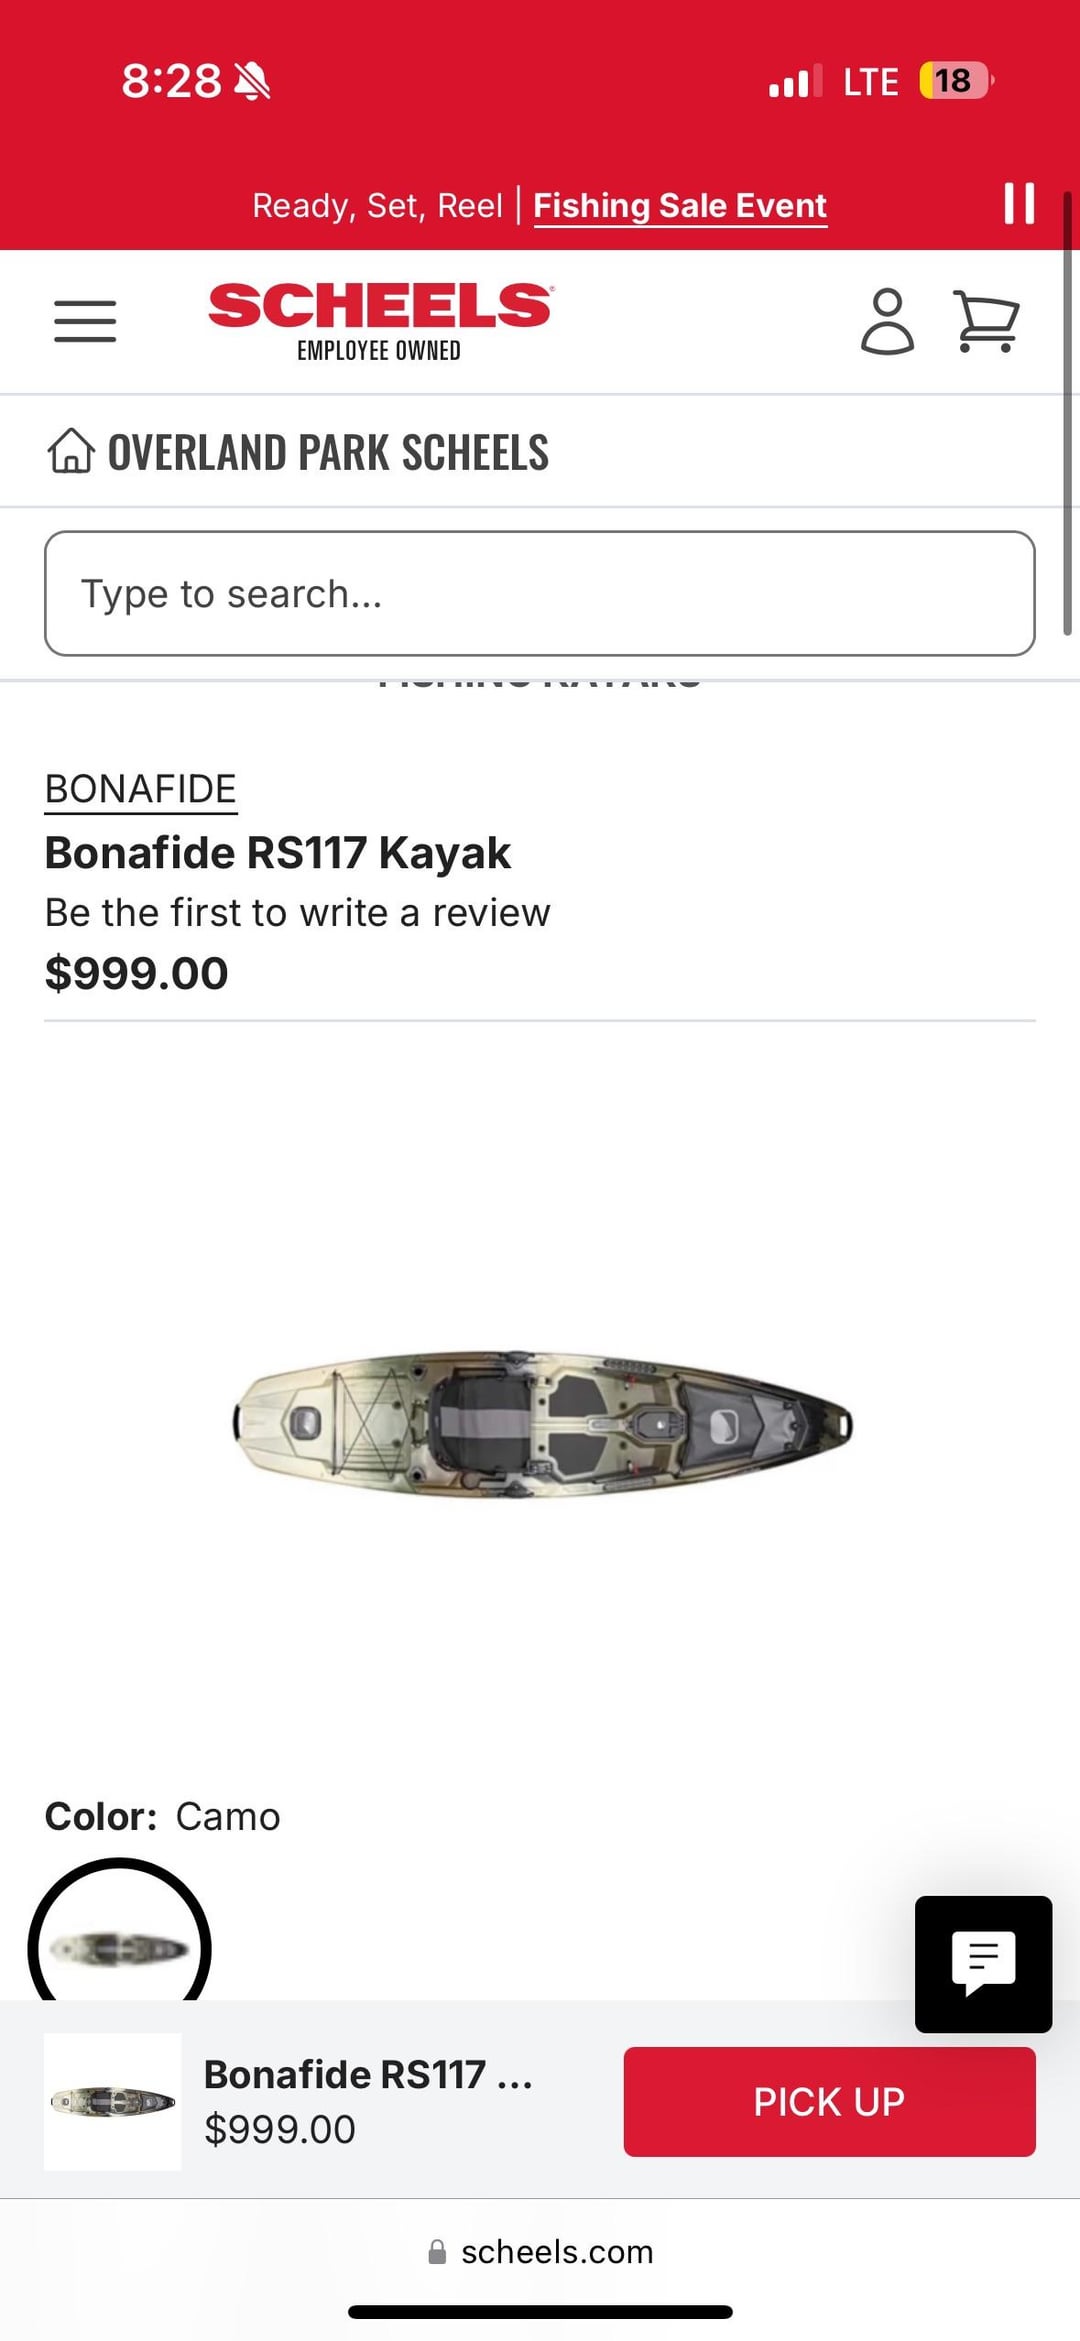Tap the truncated Bonafide RS117 sticky title
This screenshot has width=1080, height=2341.
[x=368, y=2075]
